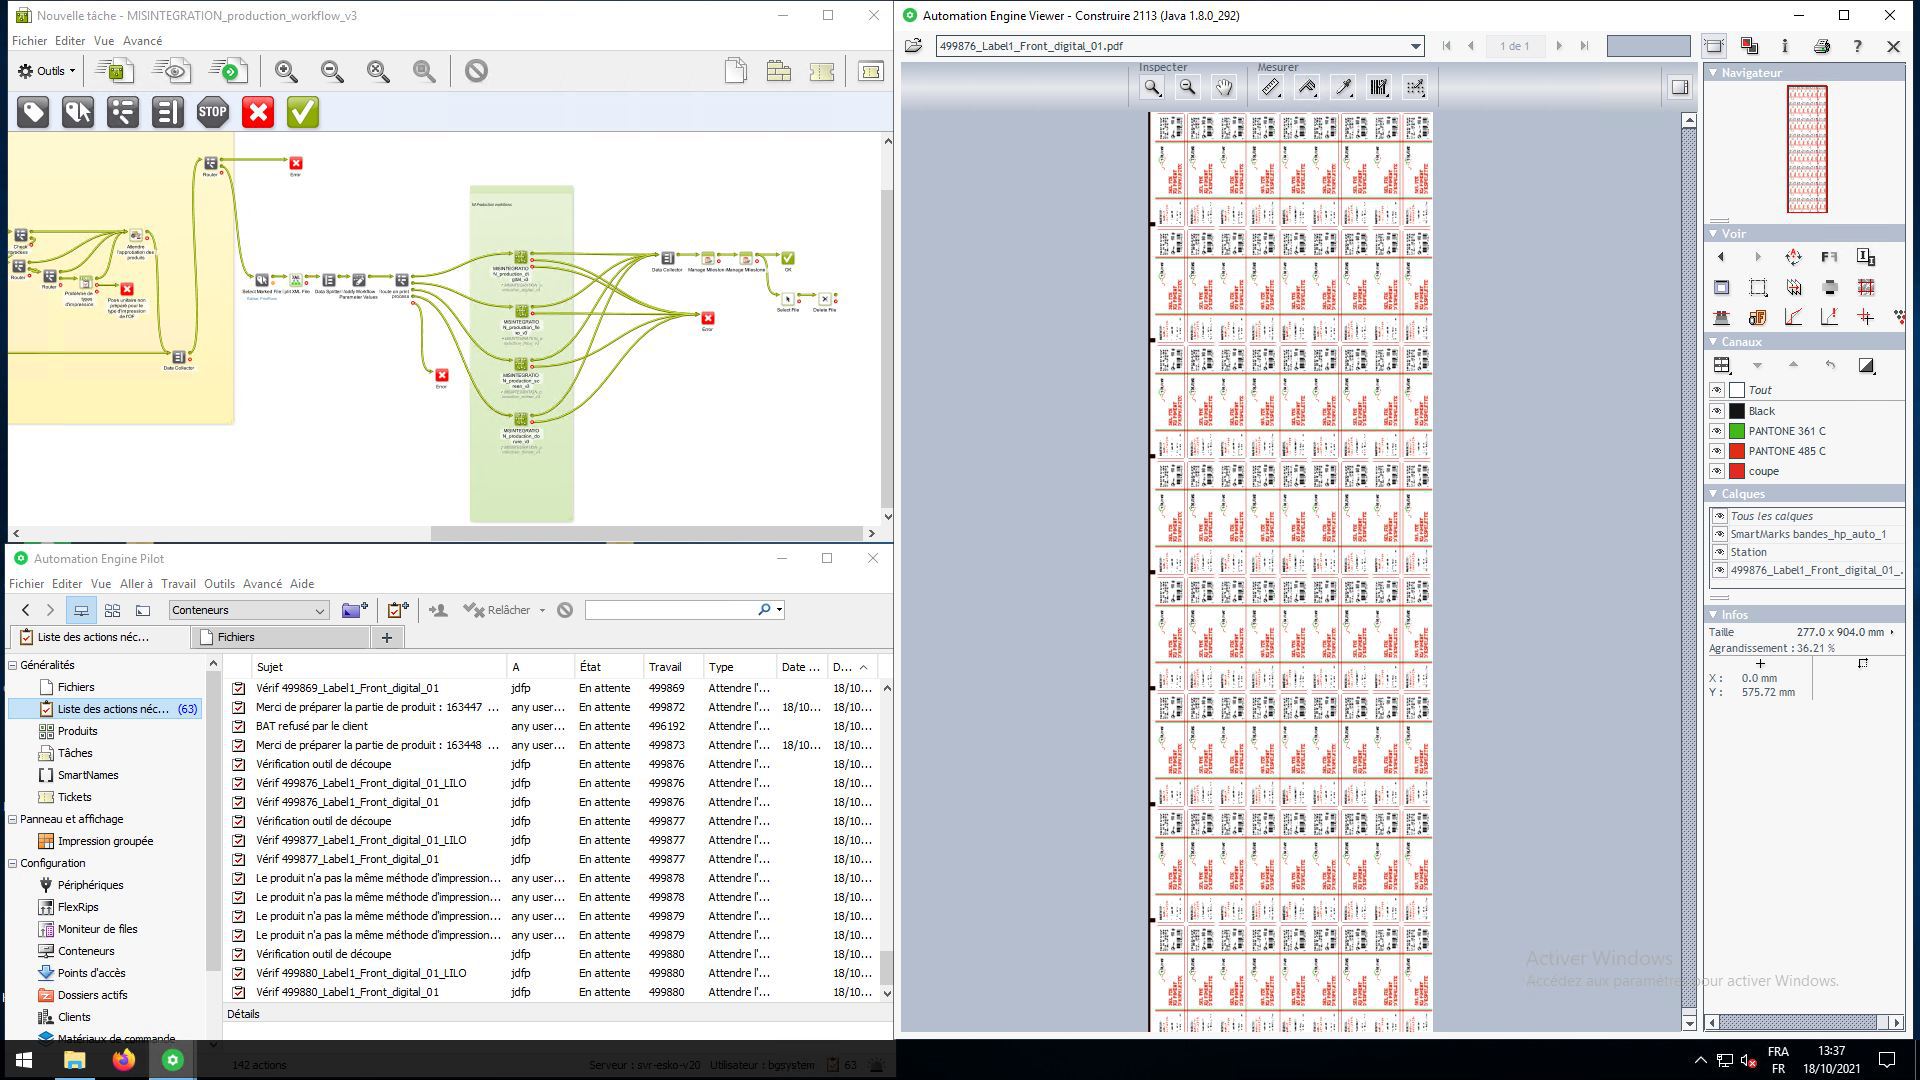This screenshot has height=1080, width=1920.
Task: Select the hand pan tool in Viewer
Action: [x=1224, y=88]
